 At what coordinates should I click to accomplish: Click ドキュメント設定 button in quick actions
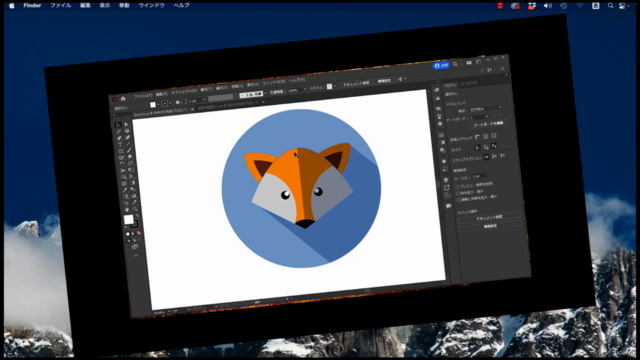click(x=490, y=217)
